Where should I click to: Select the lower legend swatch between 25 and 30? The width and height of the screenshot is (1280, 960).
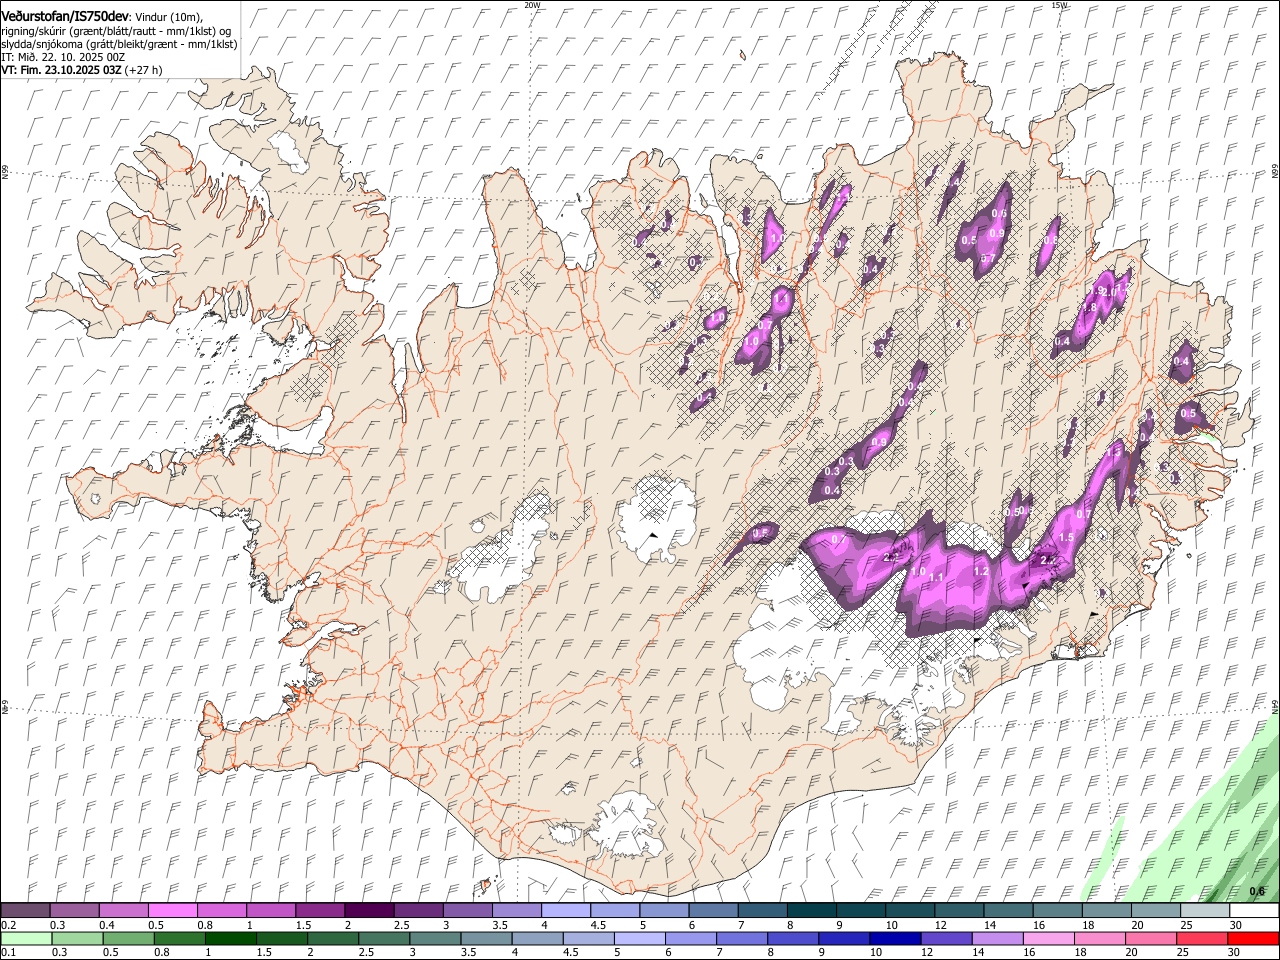[x=1202, y=938]
